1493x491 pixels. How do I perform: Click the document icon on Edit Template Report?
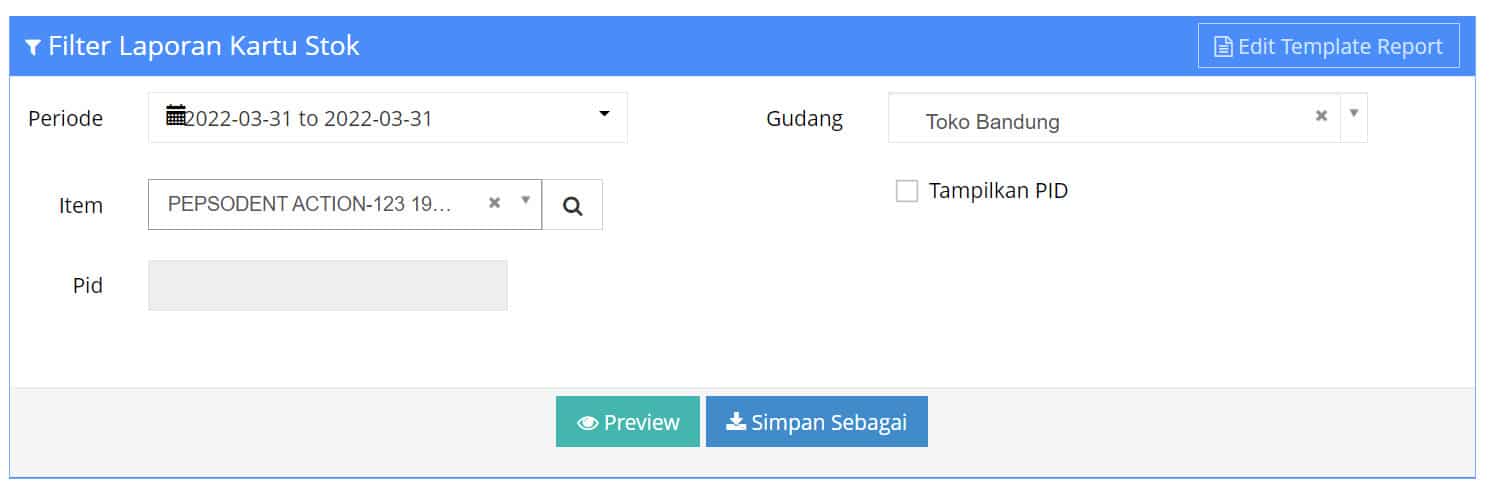pos(1223,47)
